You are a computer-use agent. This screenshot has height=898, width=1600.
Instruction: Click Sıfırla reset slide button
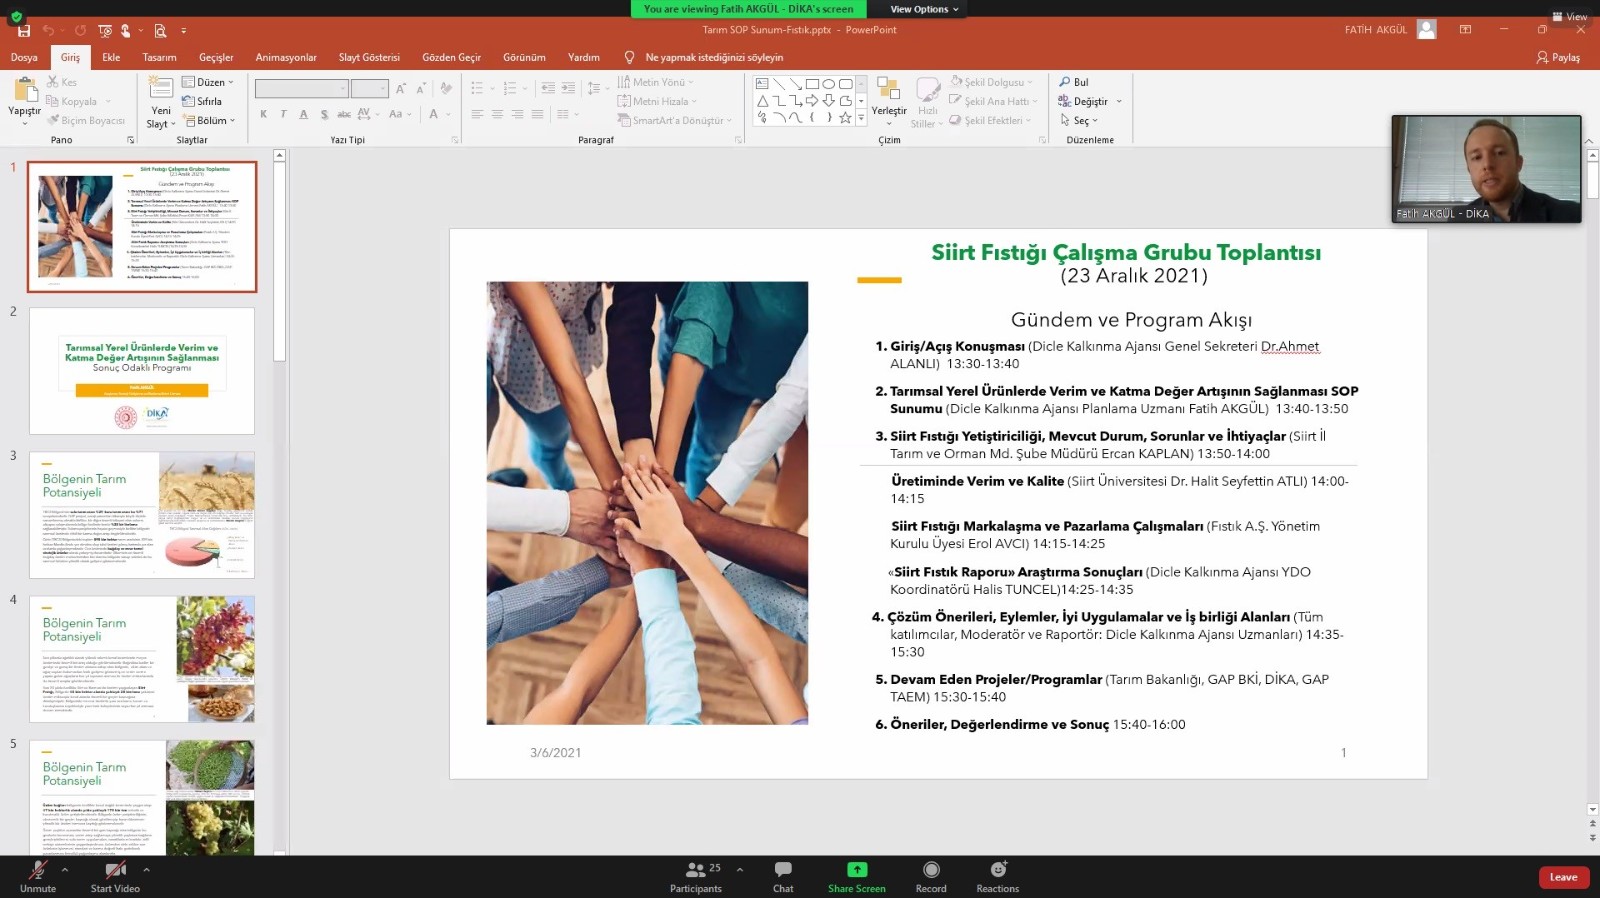click(202, 101)
